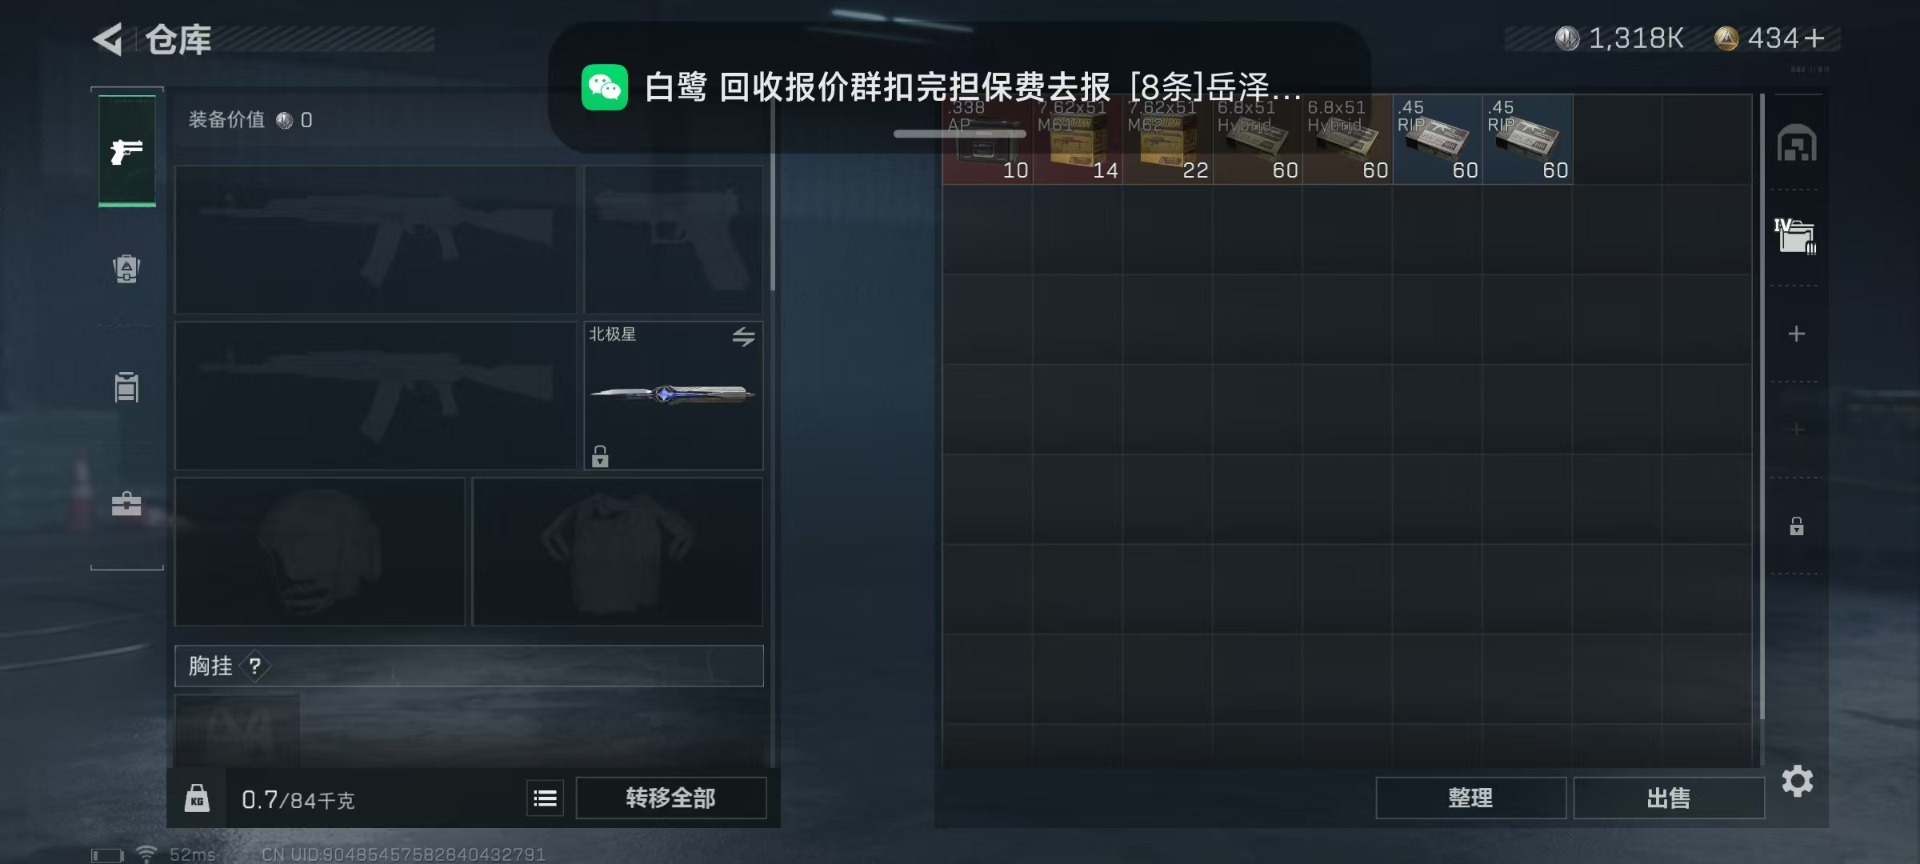1920x864 pixels.
Task: Open the main stash icon on right
Action: [1796, 144]
